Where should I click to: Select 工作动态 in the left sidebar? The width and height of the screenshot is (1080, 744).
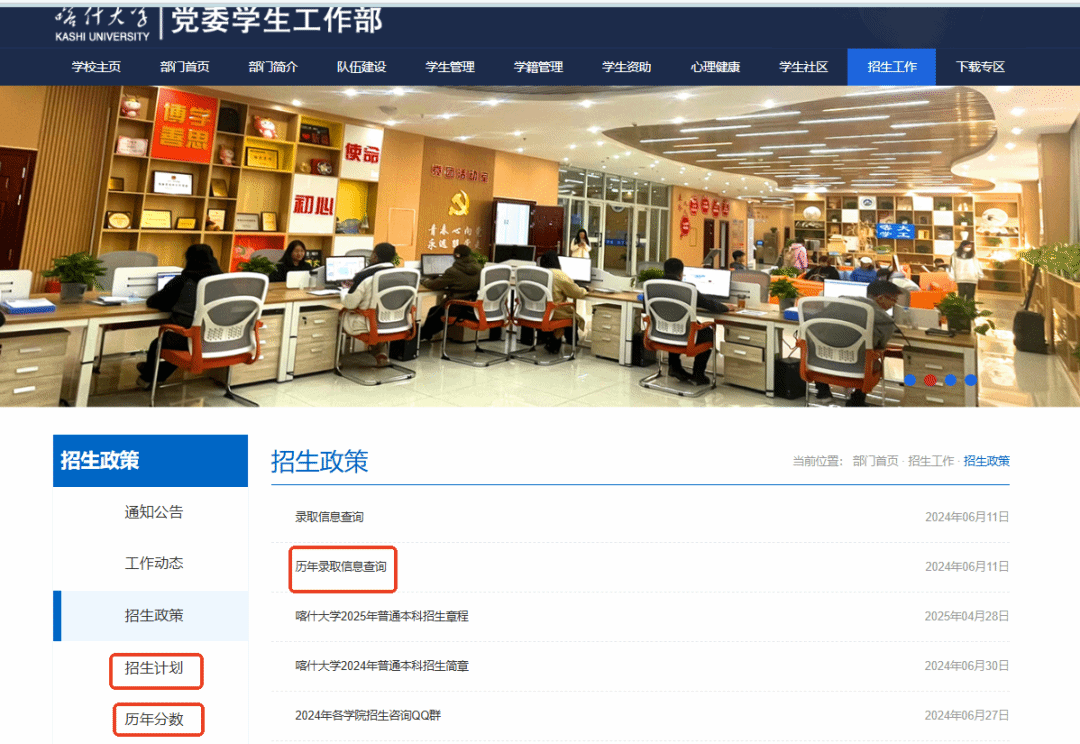click(154, 563)
